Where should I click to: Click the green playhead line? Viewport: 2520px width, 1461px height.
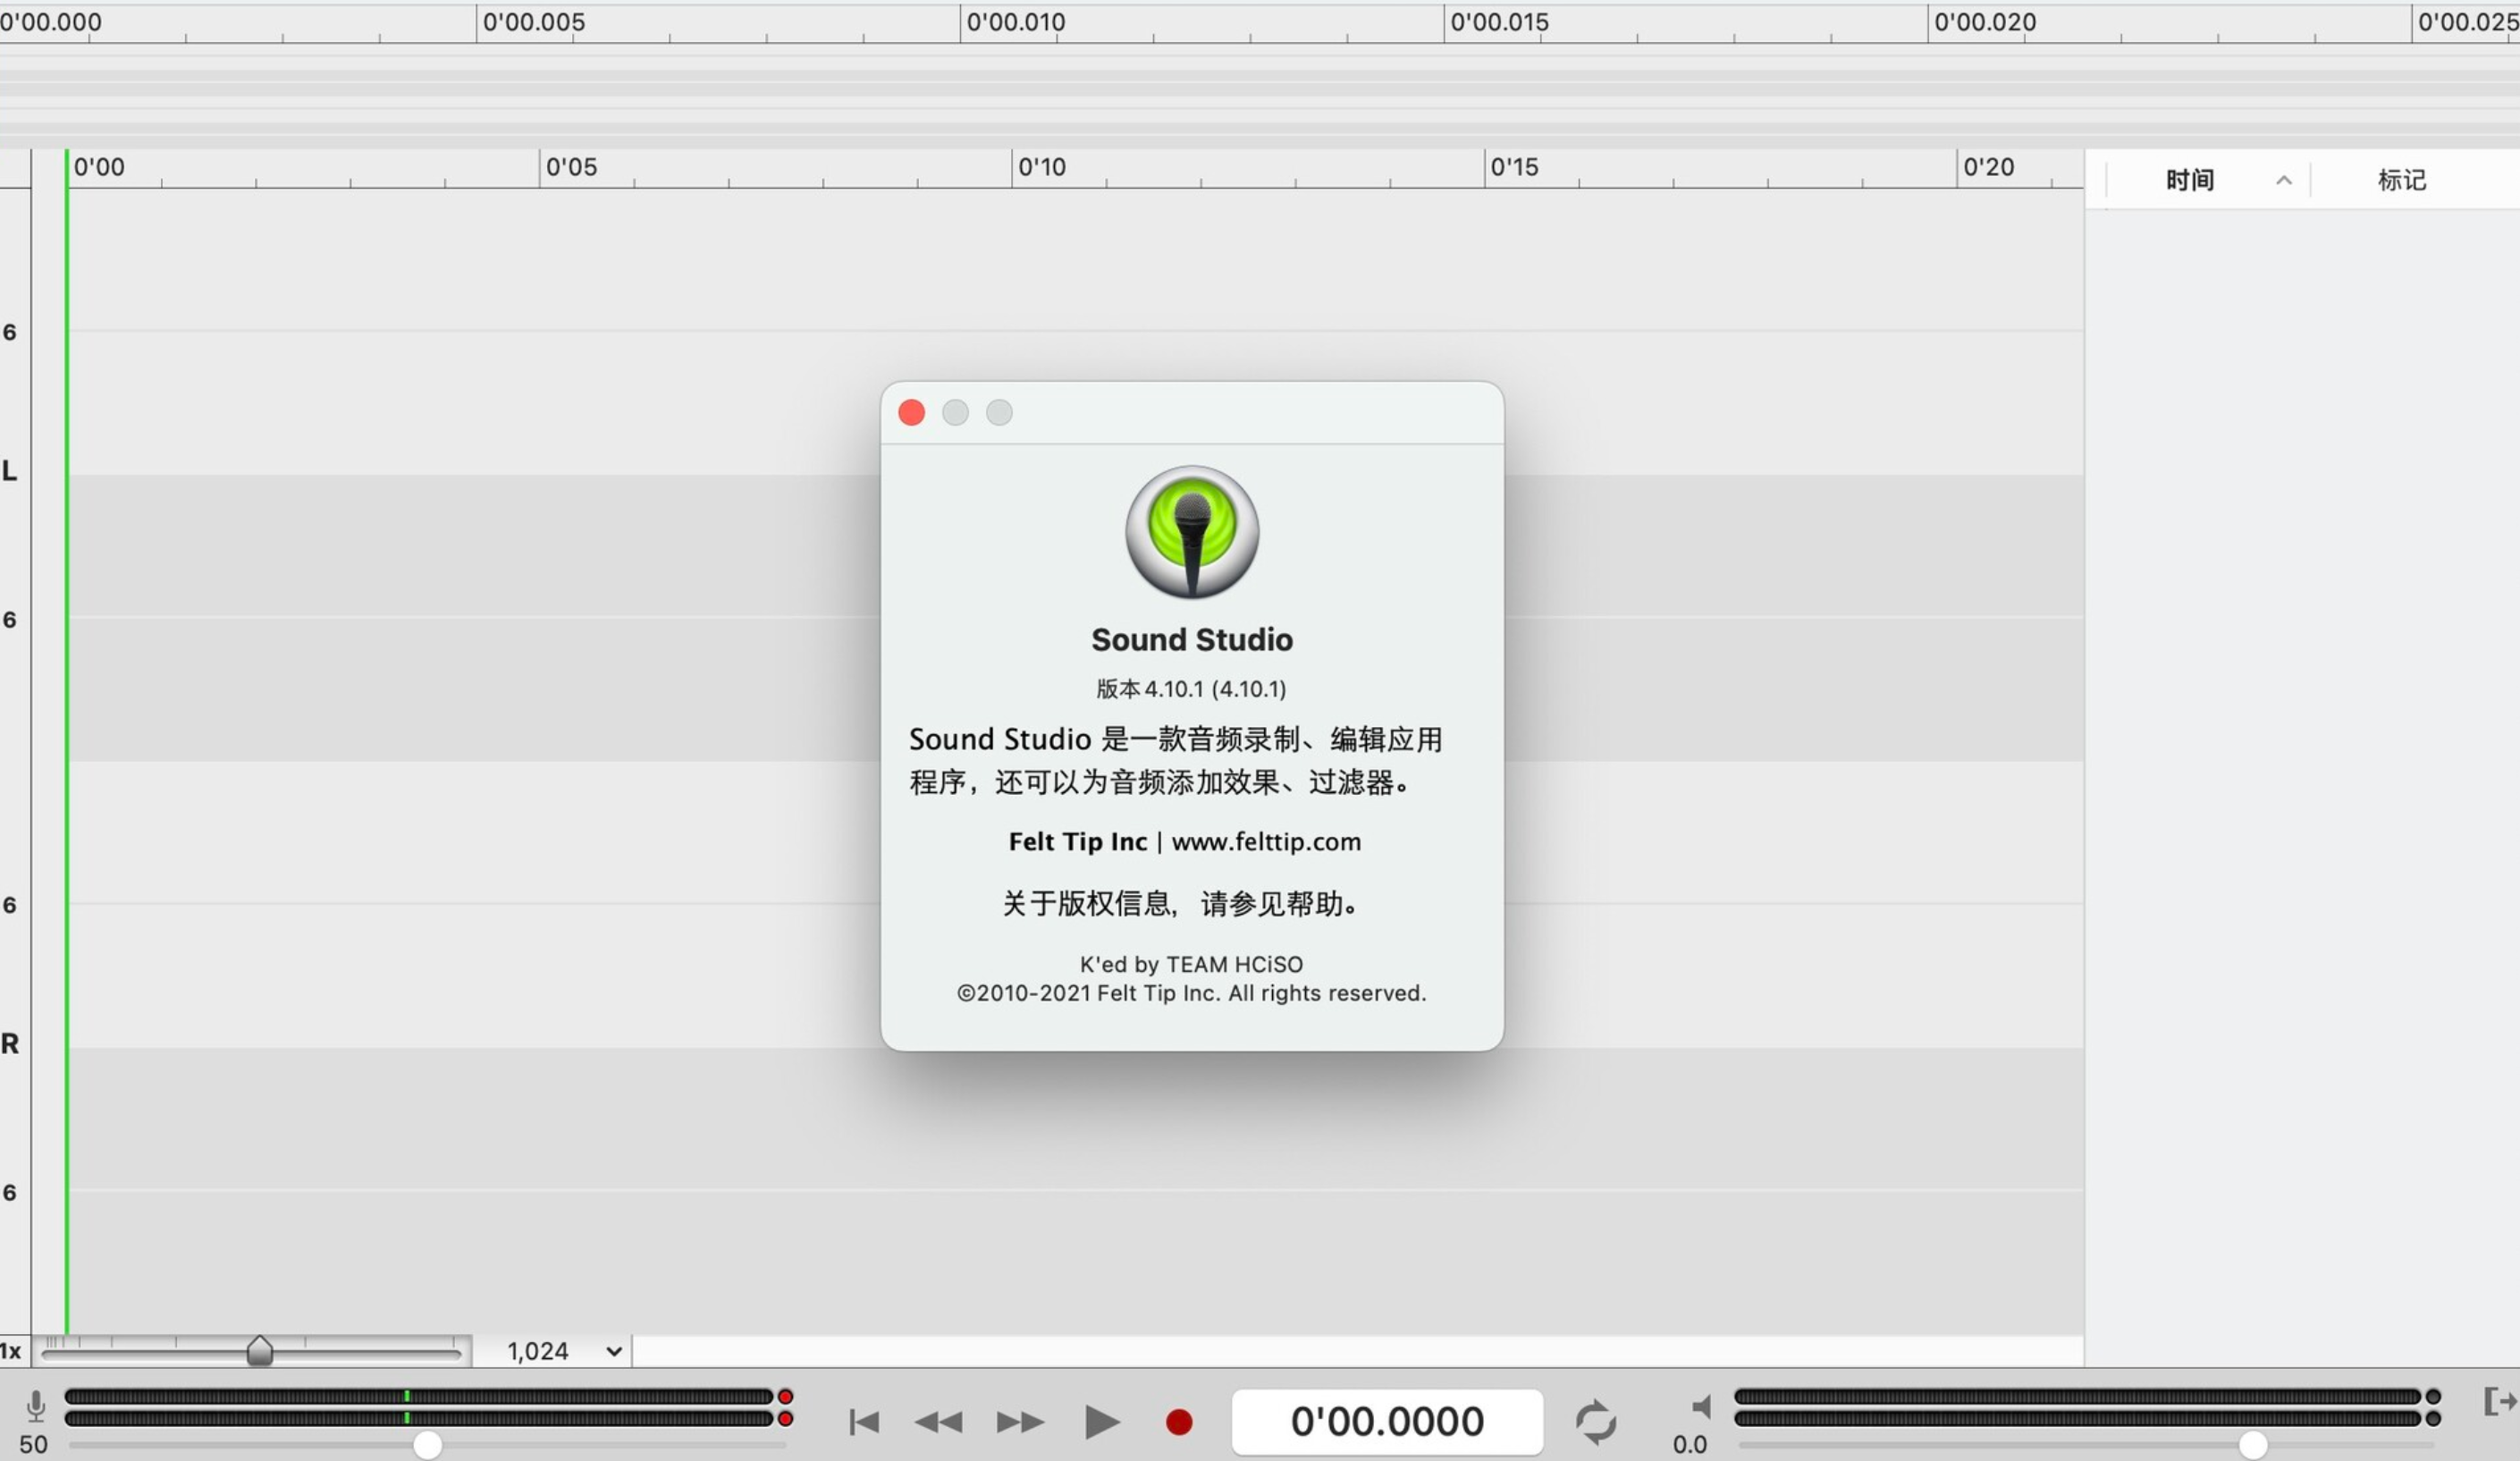(67, 740)
